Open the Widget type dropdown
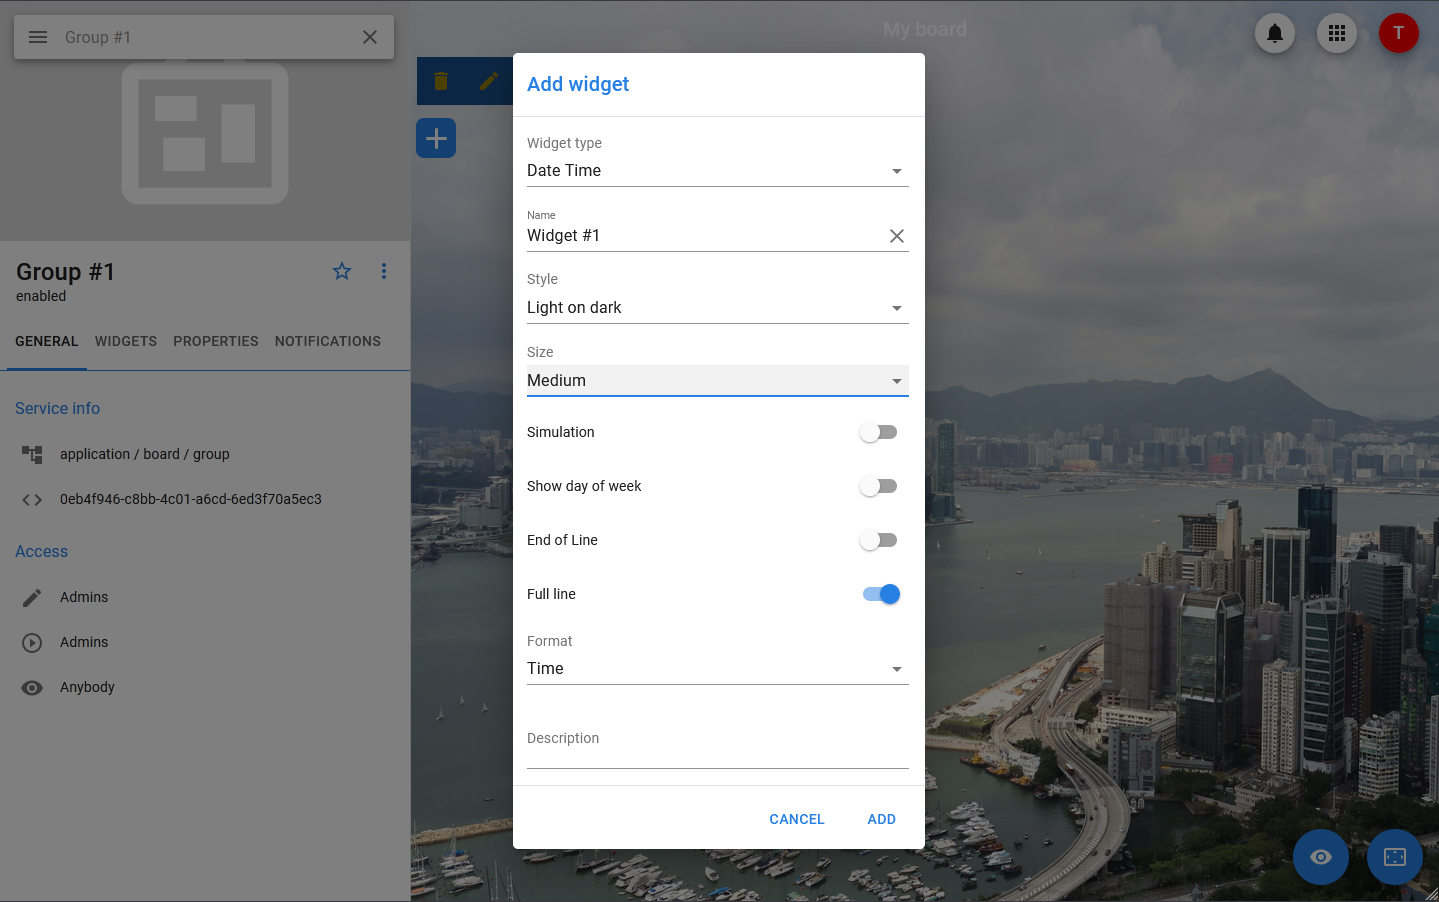Viewport: 1439px width, 902px height. 717,171
